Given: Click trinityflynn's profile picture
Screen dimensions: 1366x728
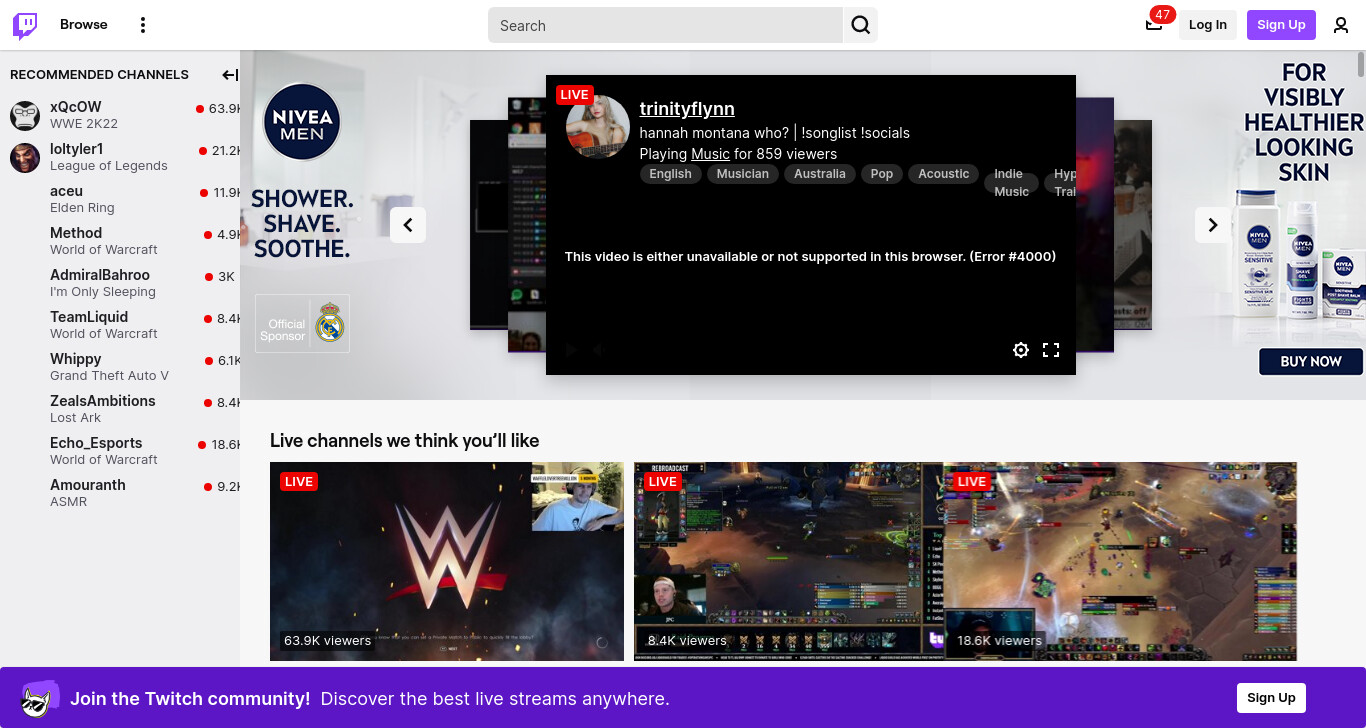Looking at the screenshot, I should 598,127.
